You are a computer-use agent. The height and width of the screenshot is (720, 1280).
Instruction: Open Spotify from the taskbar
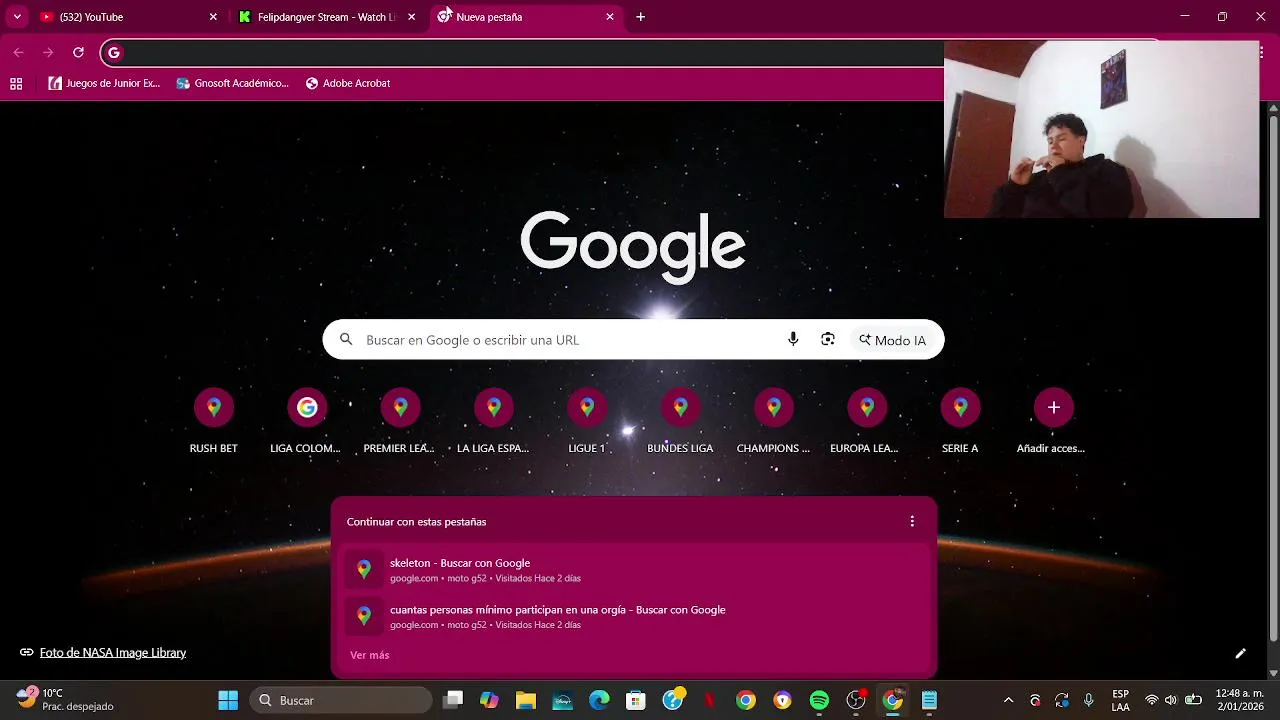pyautogui.click(x=819, y=700)
